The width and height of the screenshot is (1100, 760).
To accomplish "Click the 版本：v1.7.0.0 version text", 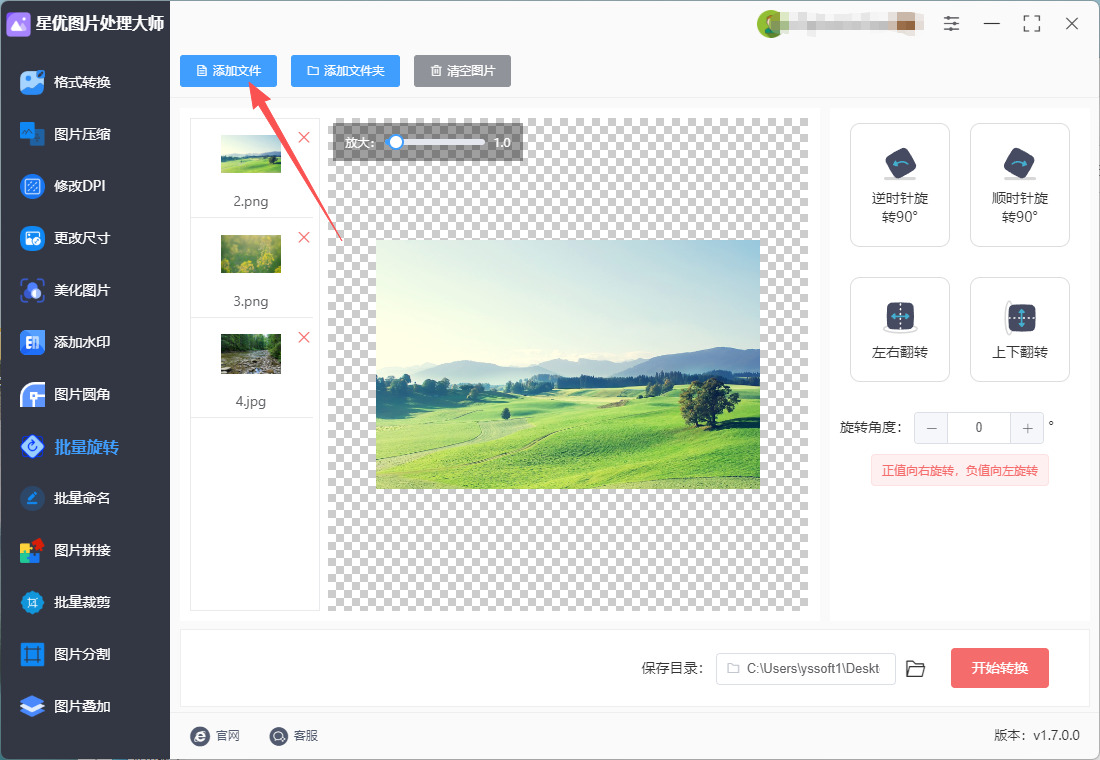I will click(x=1037, y=735).
